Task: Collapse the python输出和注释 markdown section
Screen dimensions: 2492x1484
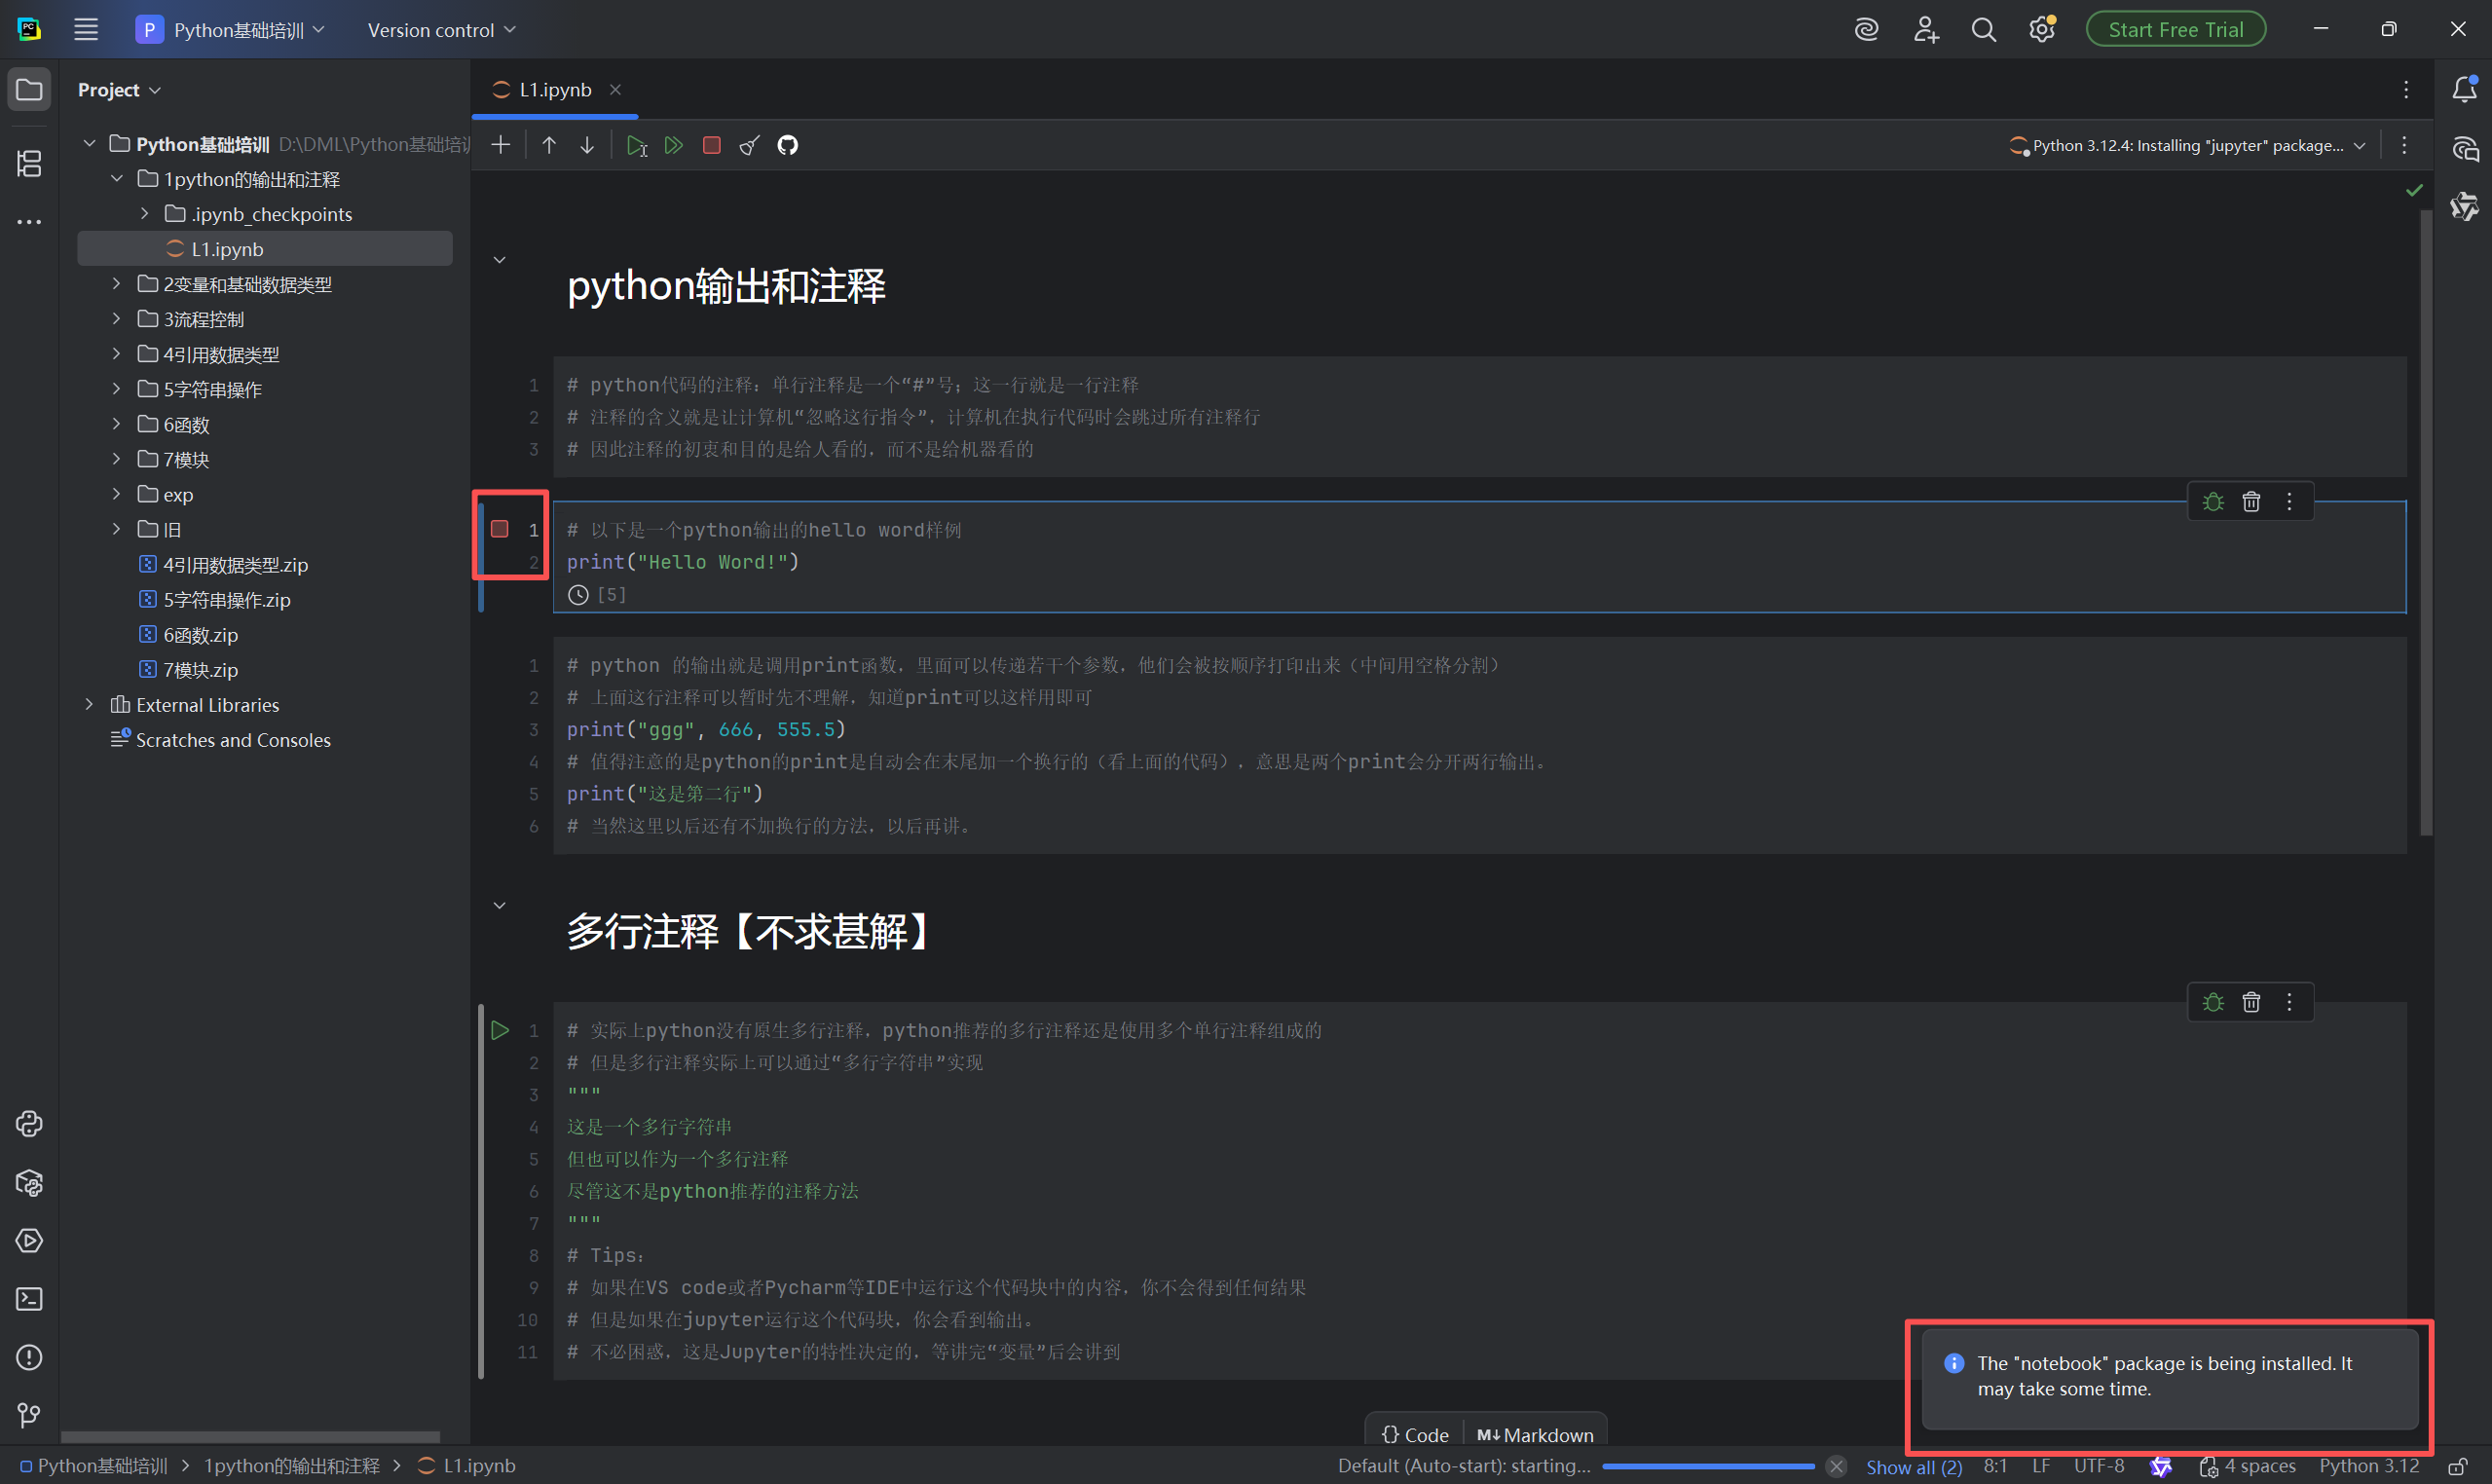Action: (500, 260)
